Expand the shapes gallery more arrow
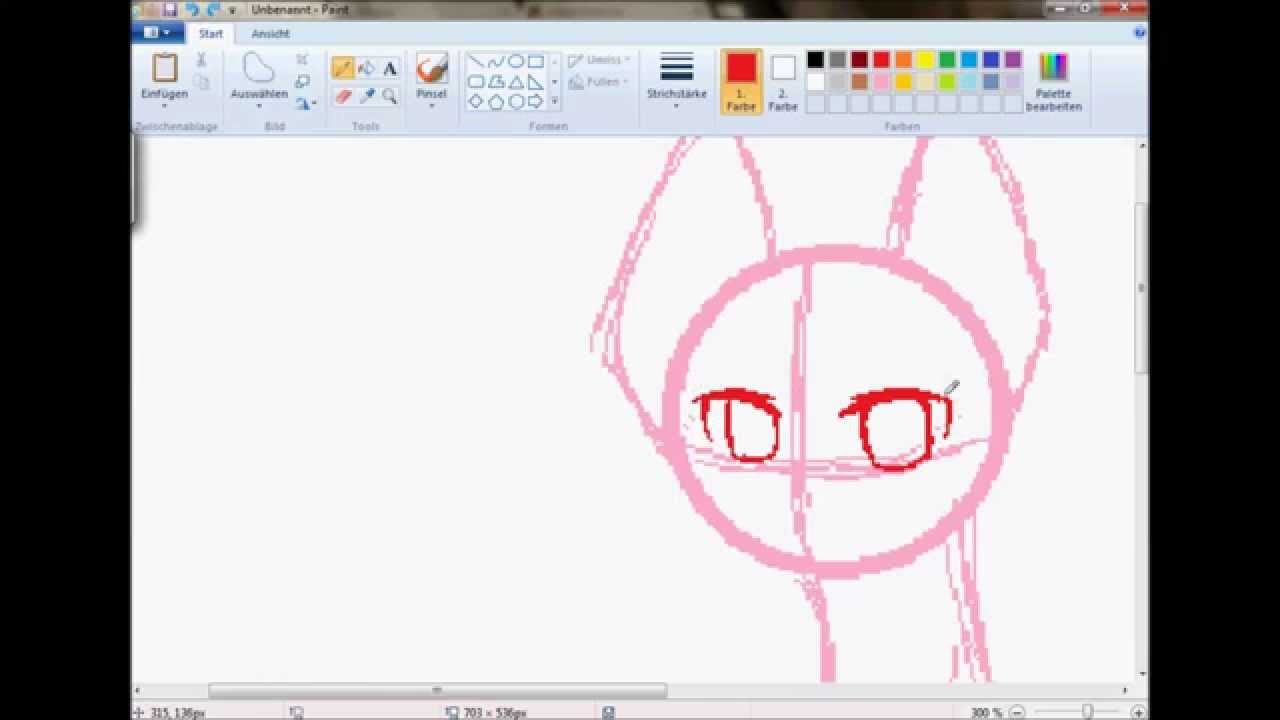1280x720 pixels. pos(554,101)
